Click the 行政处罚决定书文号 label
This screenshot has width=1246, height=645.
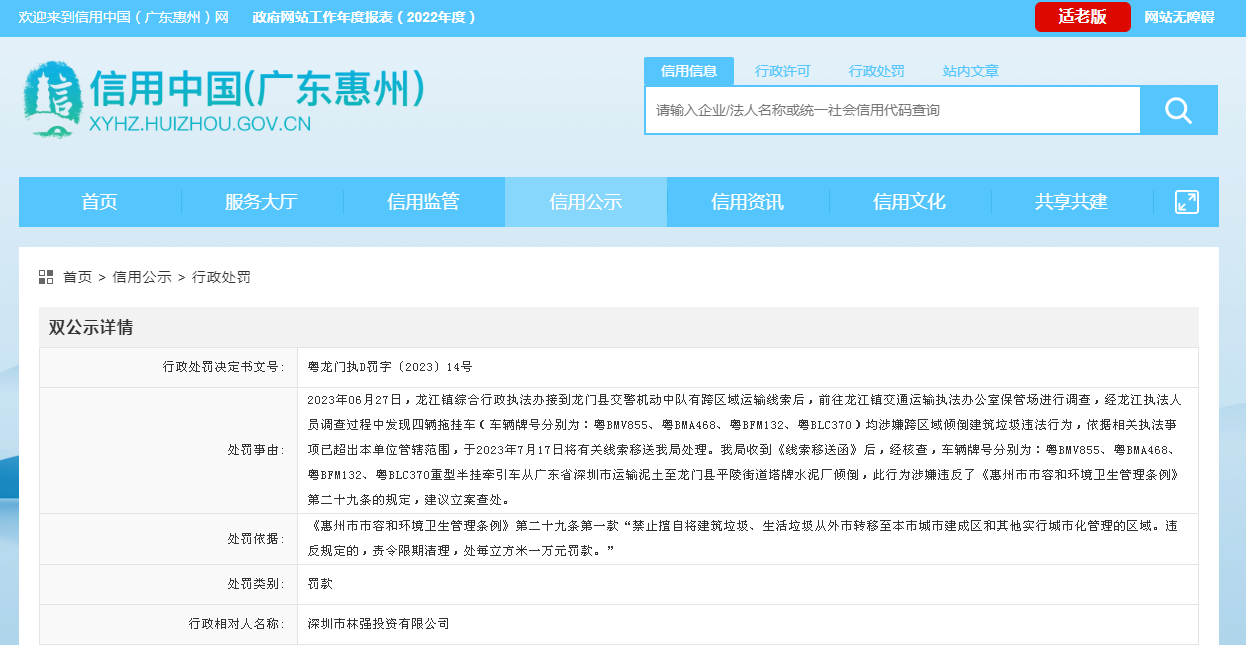224,367
